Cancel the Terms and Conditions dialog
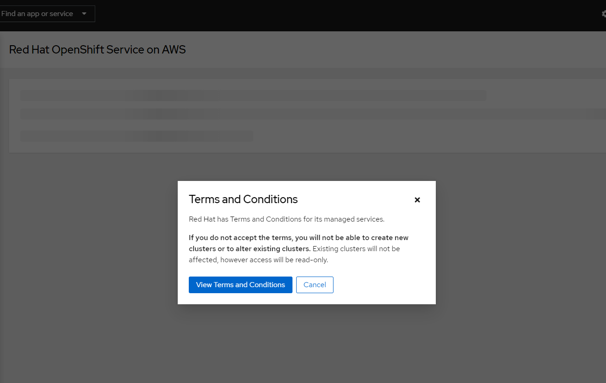This screenshot has width=606, height=383. coord(315,285)
